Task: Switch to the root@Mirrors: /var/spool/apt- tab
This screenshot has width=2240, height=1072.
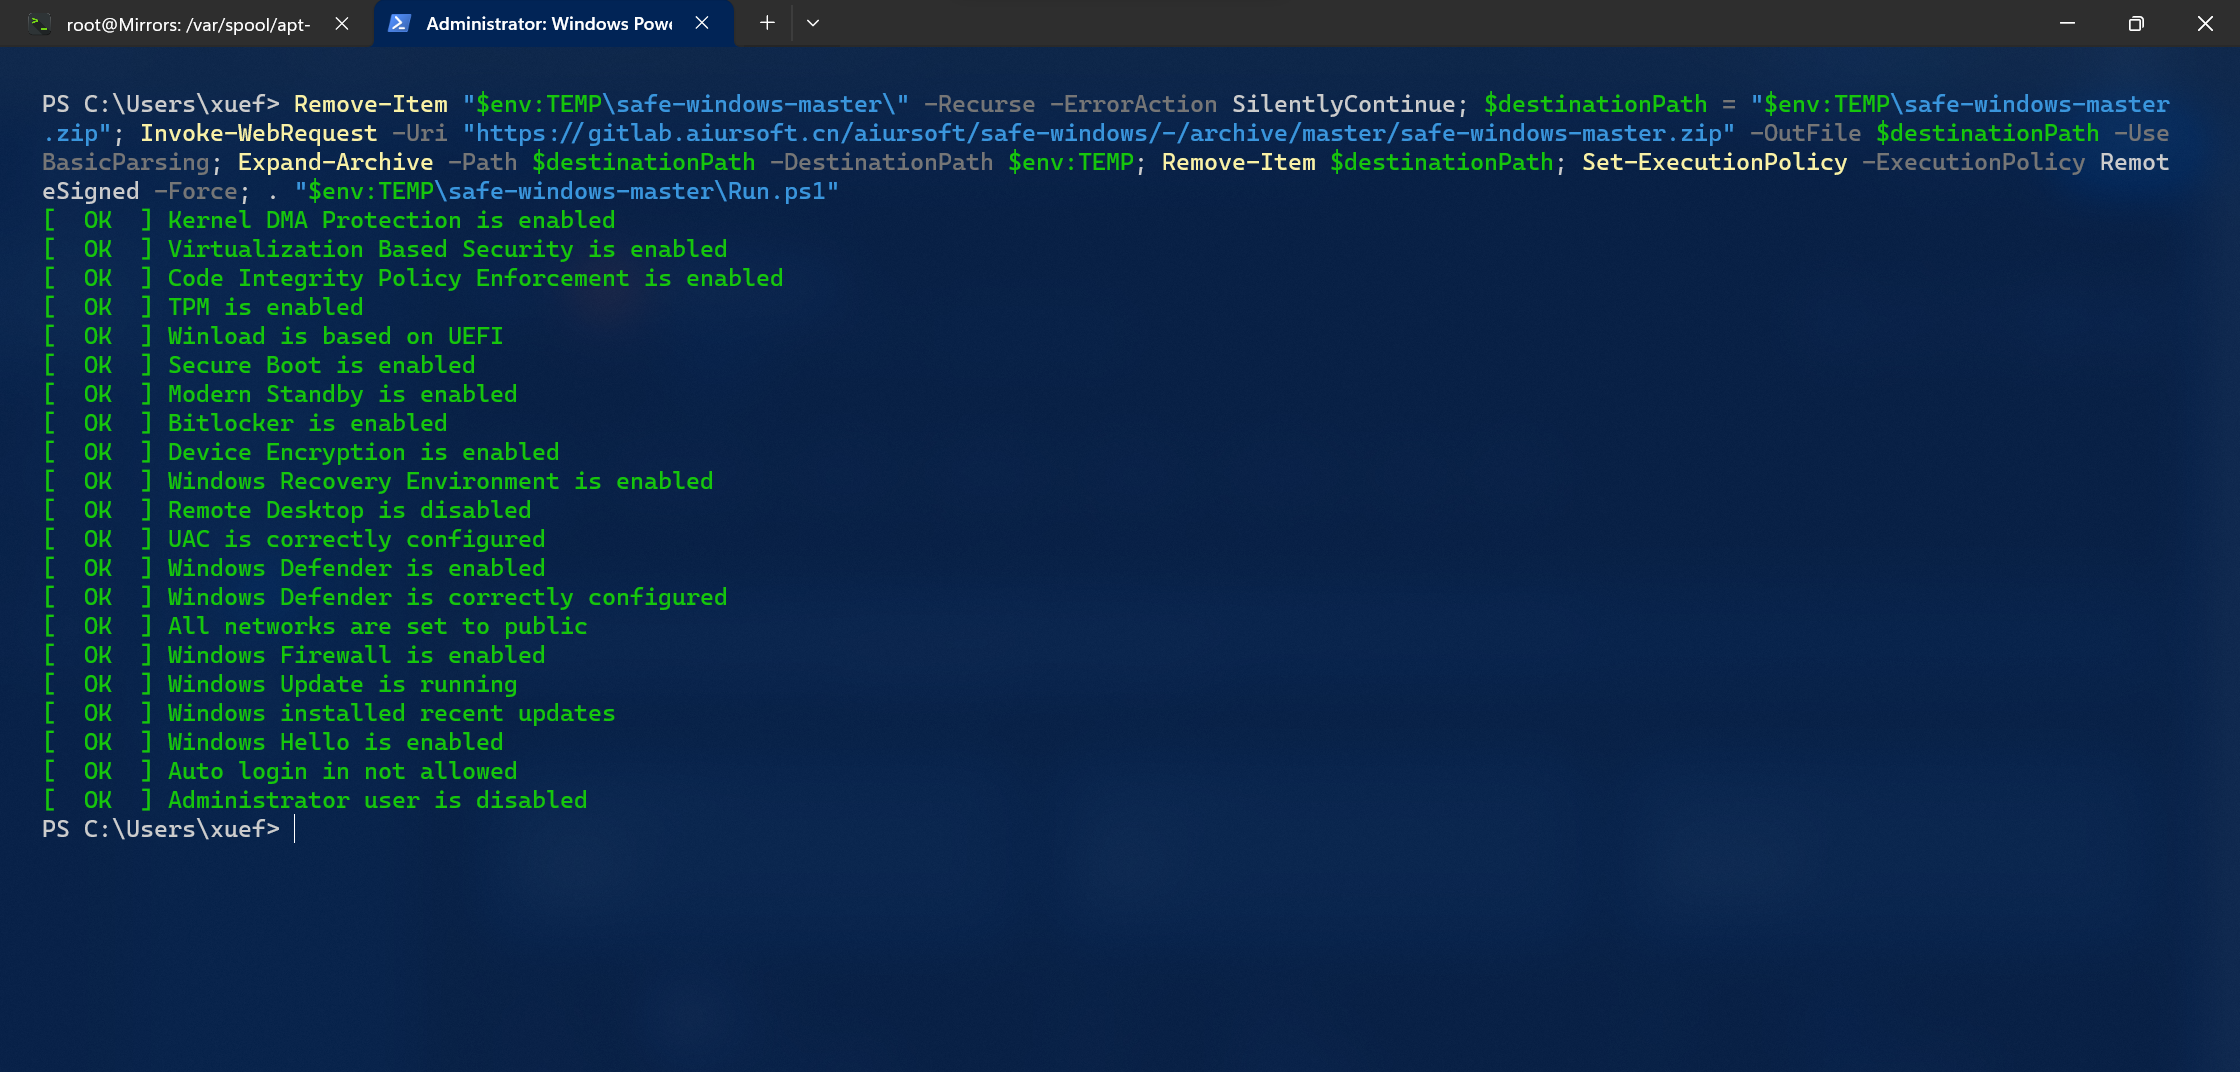Action: coord(188,24)
